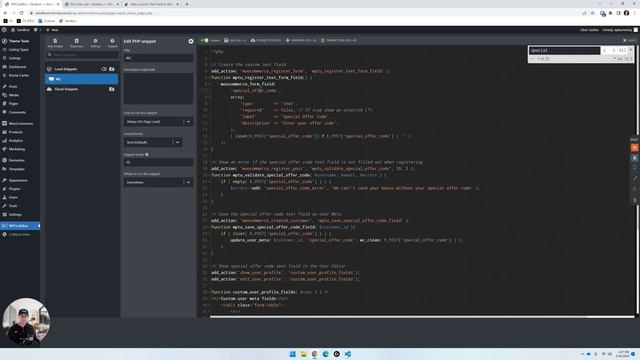Select the WC snippet in the list
This screenshot has width=640, height=360.
coord(81,79)
